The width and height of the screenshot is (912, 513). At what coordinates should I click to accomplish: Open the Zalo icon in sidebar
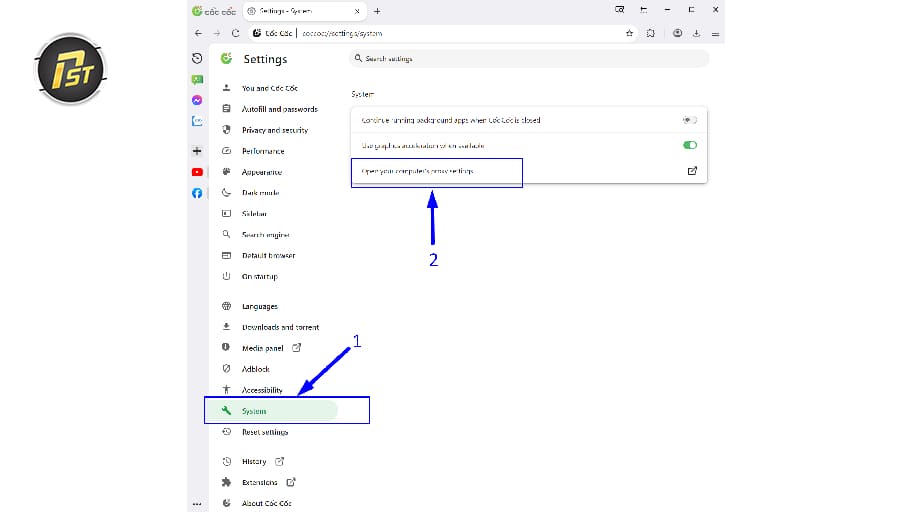click(197, 121)
